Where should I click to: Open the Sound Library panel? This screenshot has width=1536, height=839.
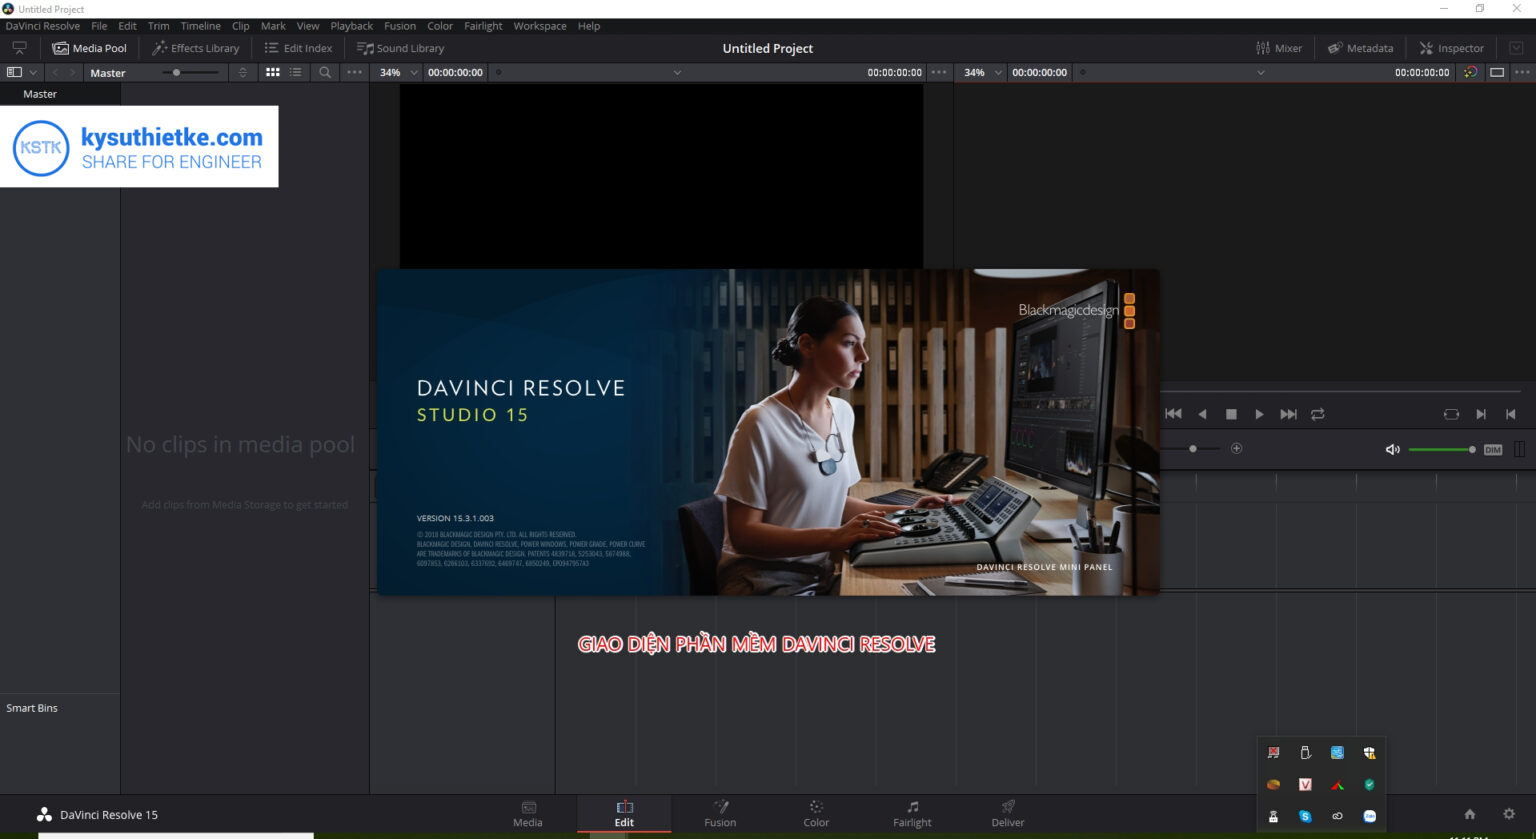point(400,48)
